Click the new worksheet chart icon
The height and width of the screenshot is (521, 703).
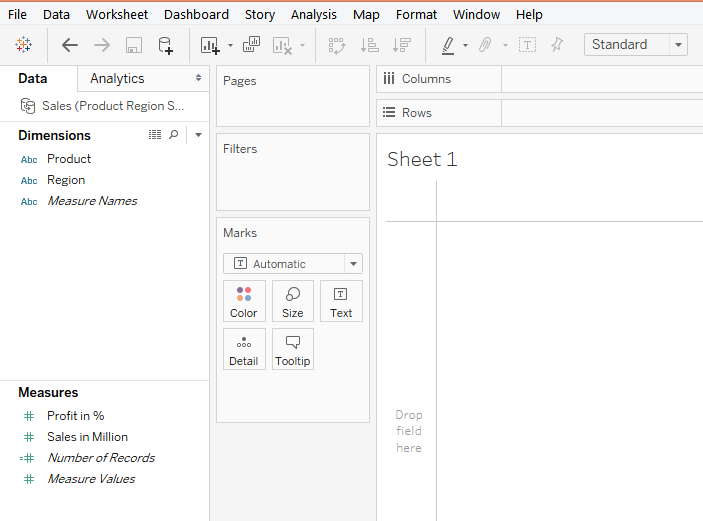click(209, 45)
